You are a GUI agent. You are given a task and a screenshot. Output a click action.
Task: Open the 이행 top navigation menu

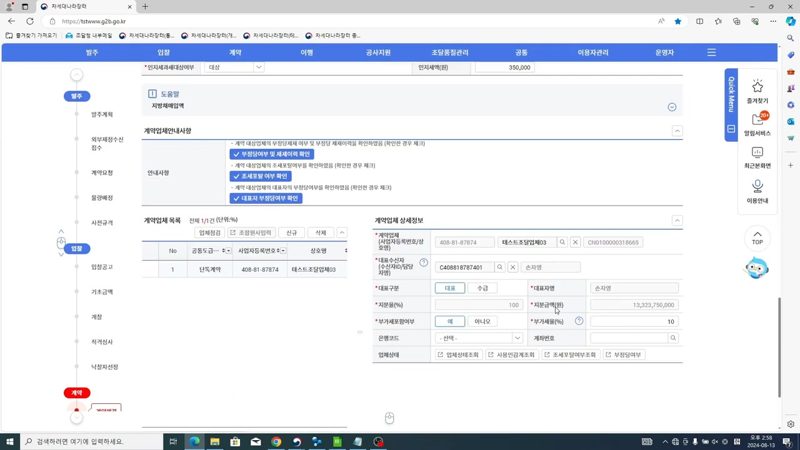tap(307, 53)
